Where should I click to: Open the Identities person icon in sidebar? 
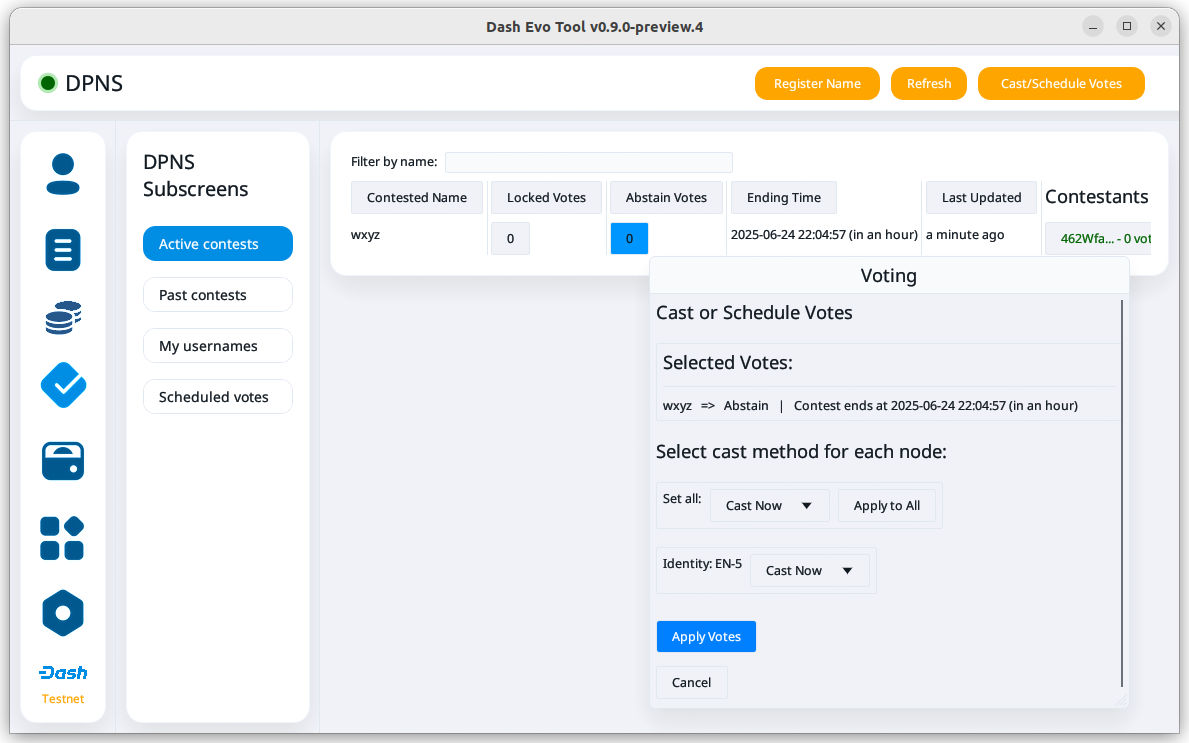coord(63,174)
